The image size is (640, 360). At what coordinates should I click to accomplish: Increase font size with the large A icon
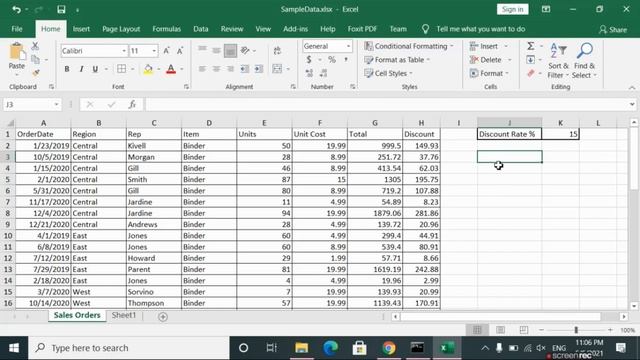166,51
